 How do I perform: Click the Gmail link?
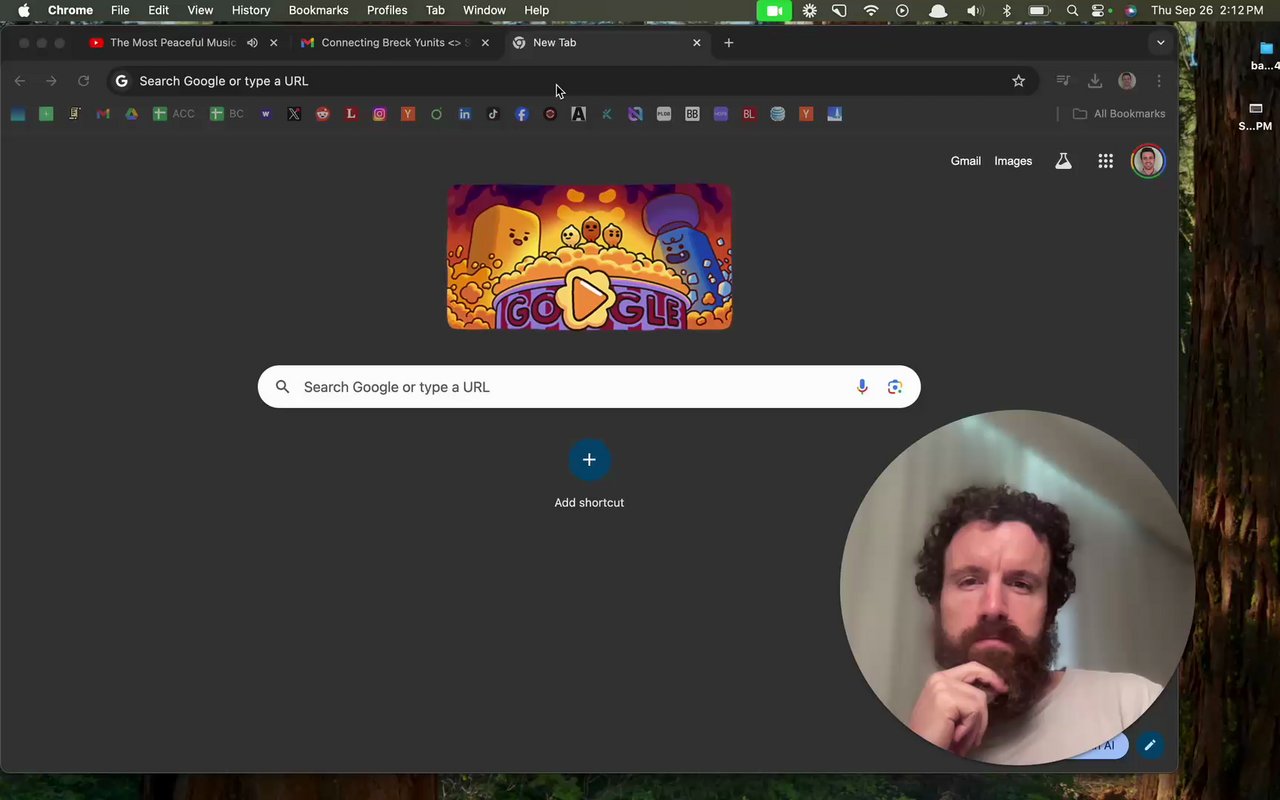pos(966,161)
